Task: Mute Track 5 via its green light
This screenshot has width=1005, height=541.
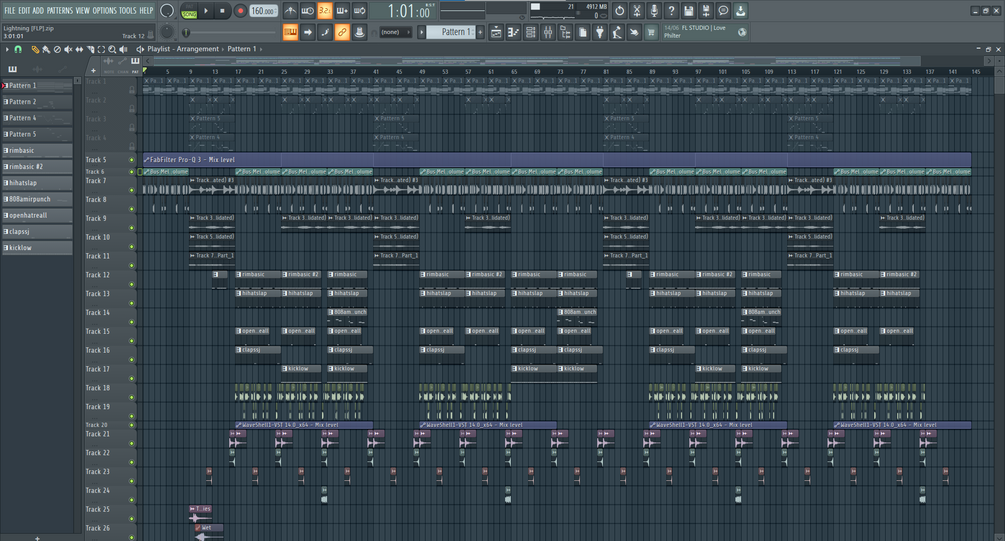Action: pyautogui.click(x=132, y=160)
